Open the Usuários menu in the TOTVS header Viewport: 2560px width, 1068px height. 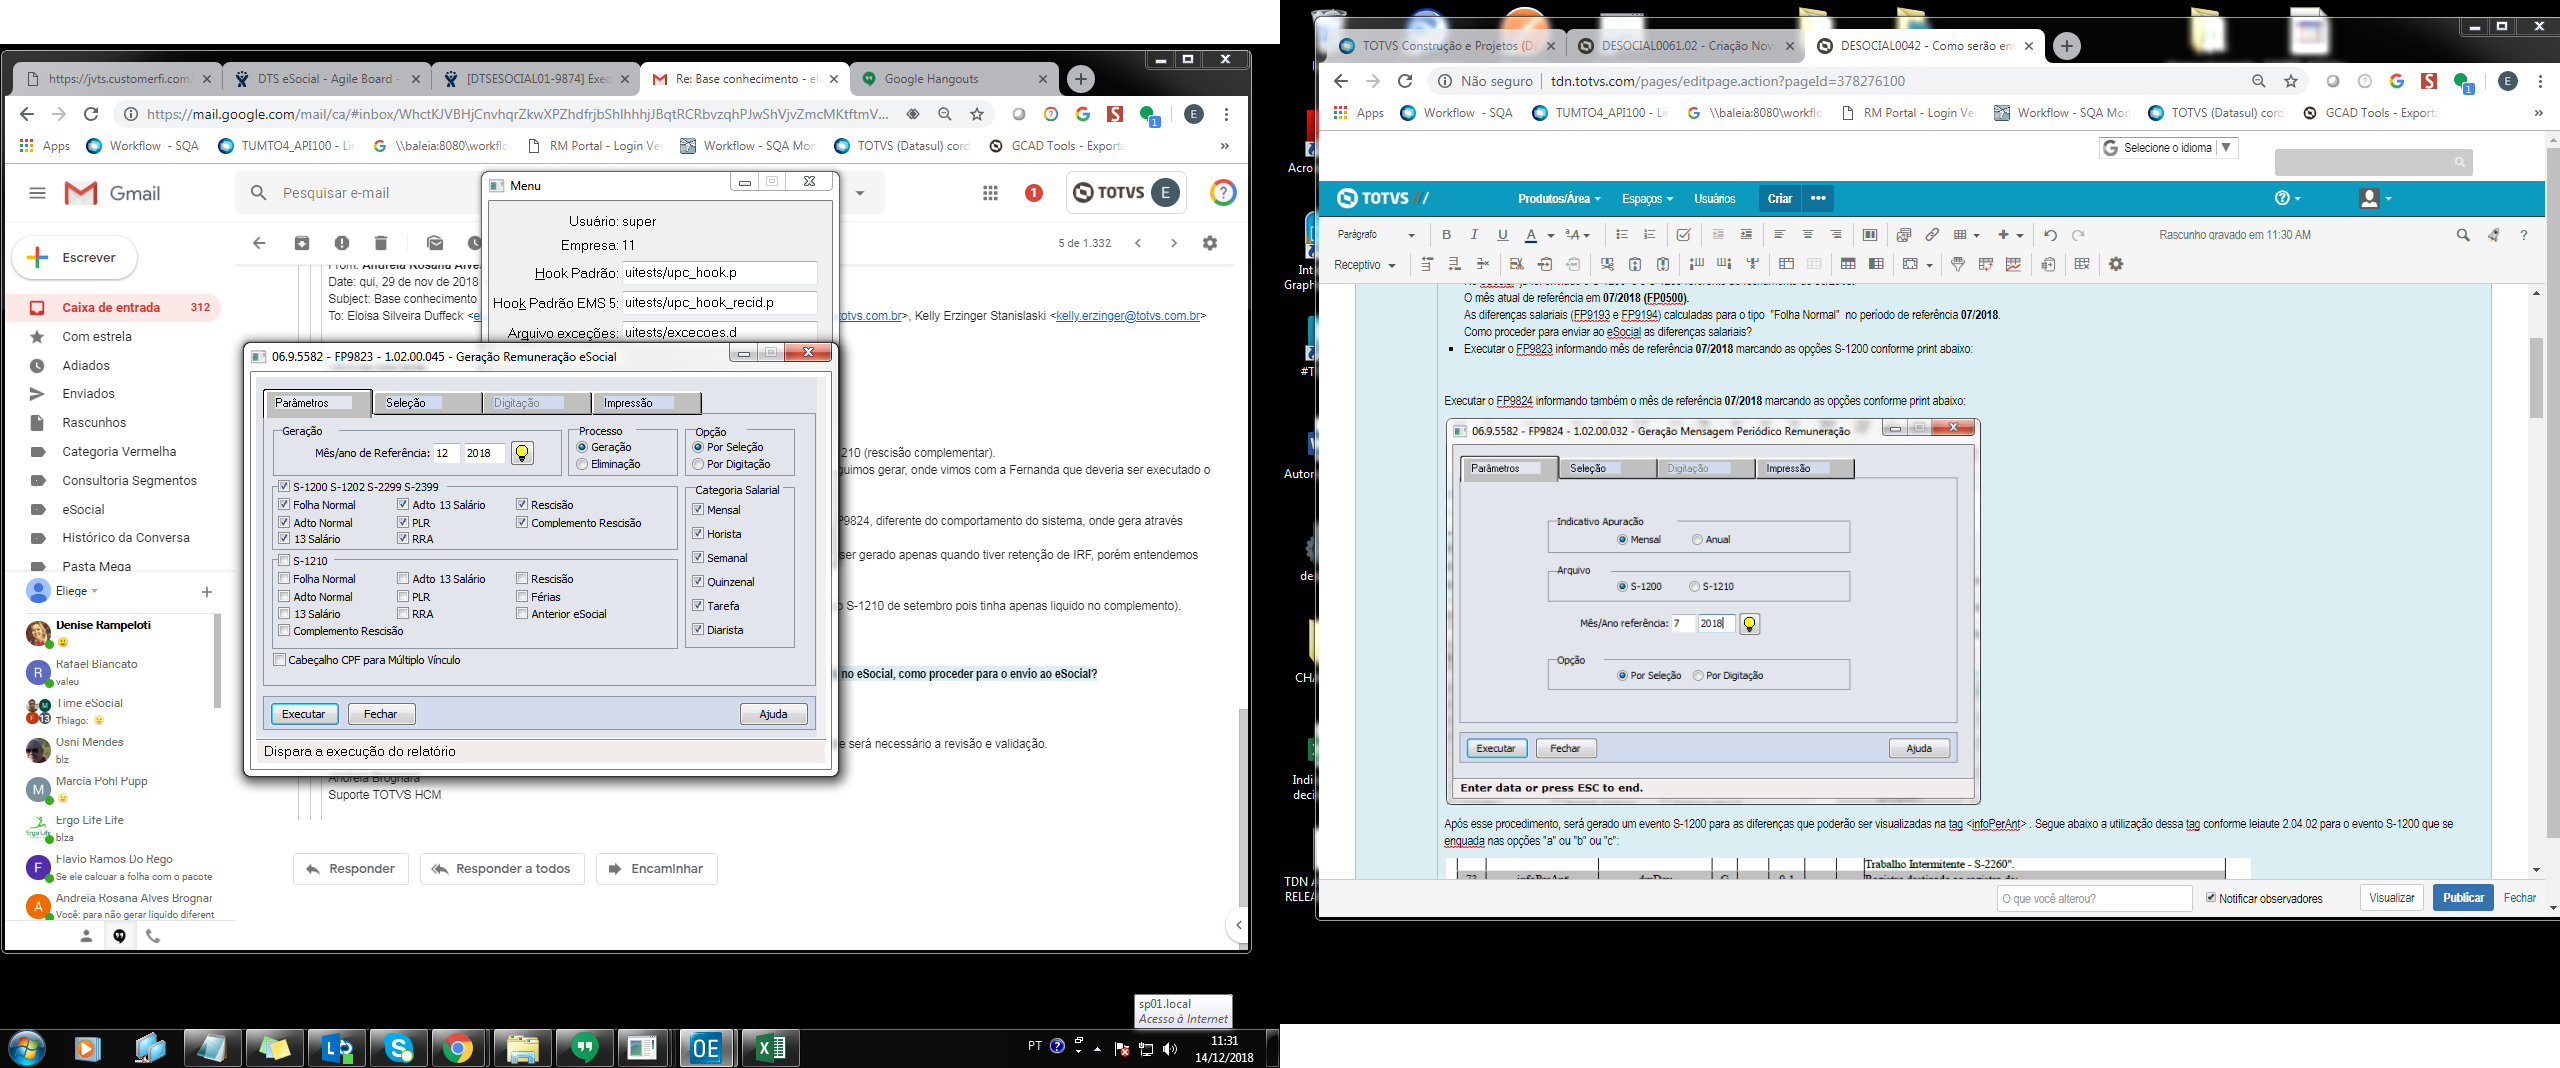tap(1715, 199)
